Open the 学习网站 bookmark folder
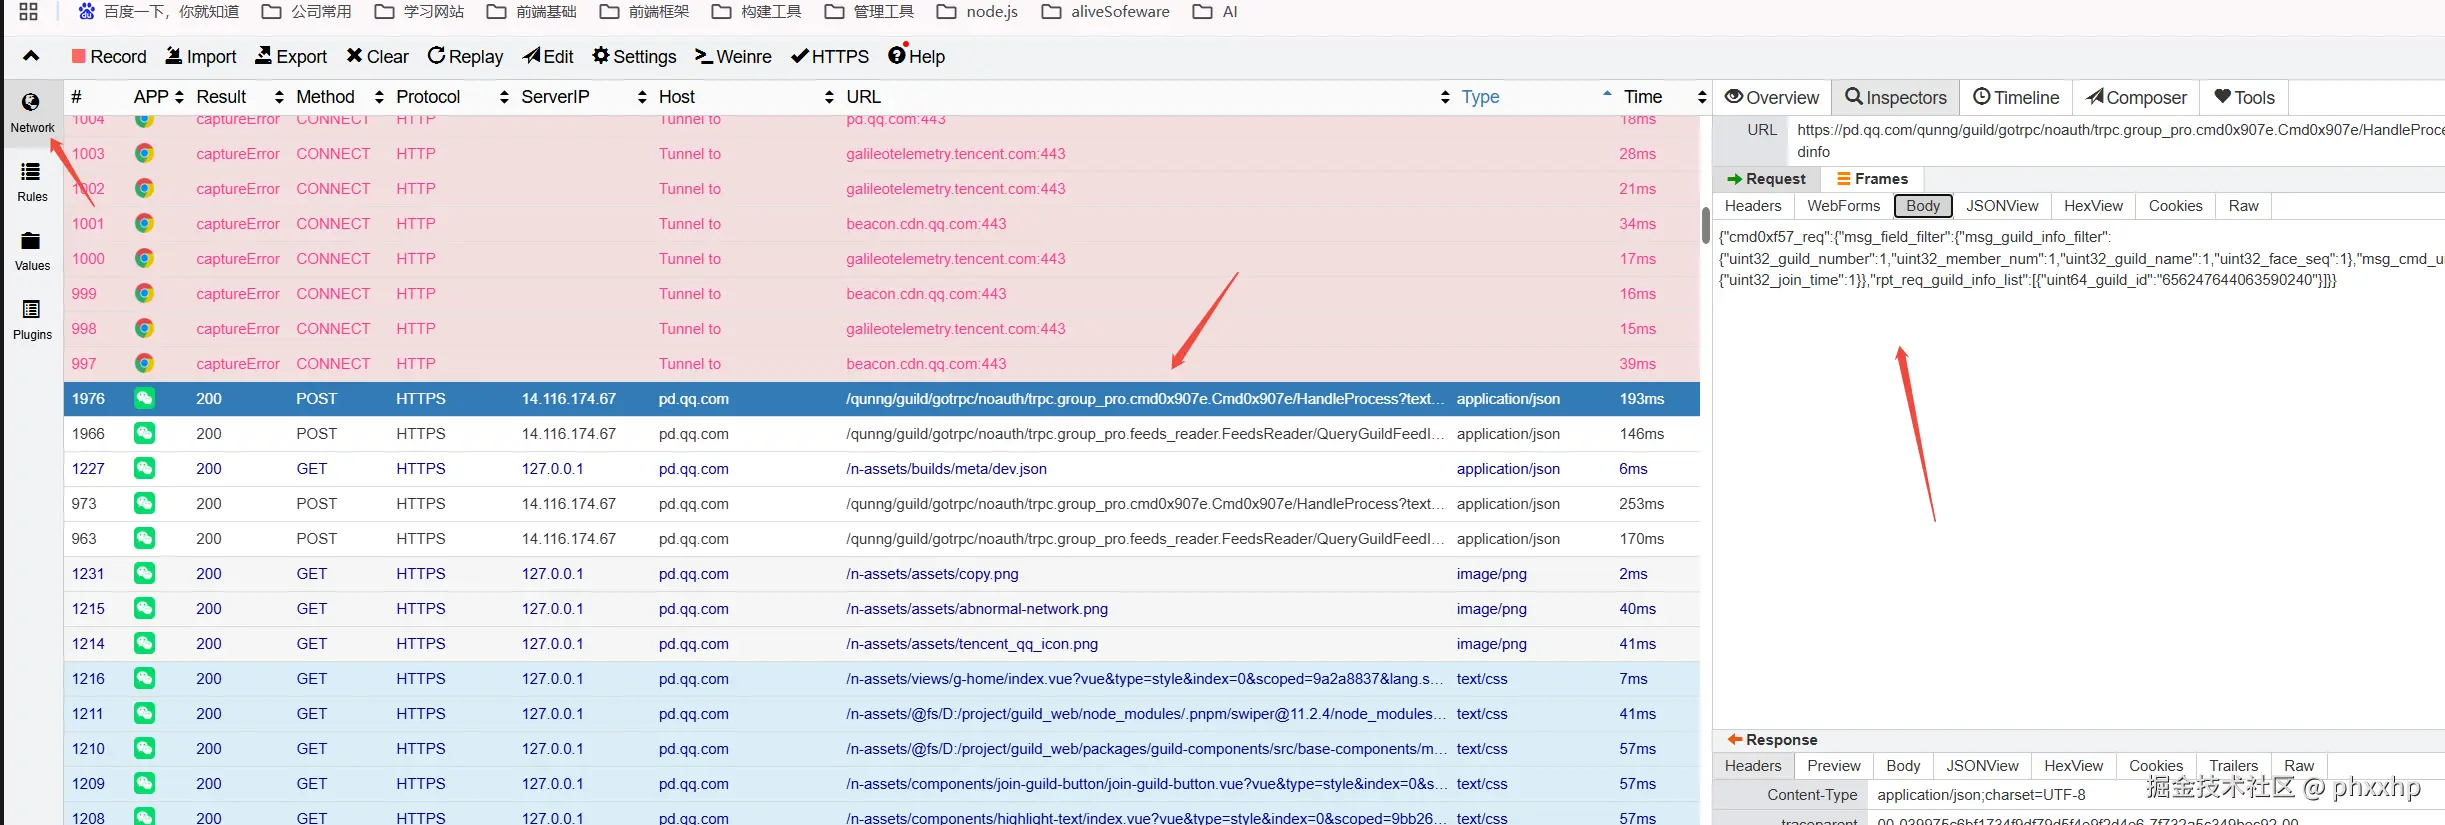The height and width of the screenshot is (825, 2445). tap(419, 12)
